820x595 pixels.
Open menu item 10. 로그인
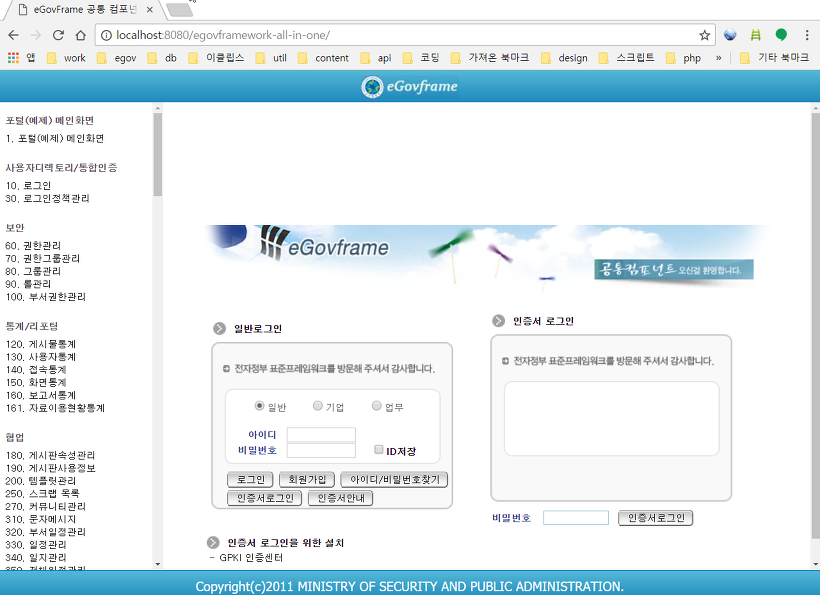(x=28, y=185)
